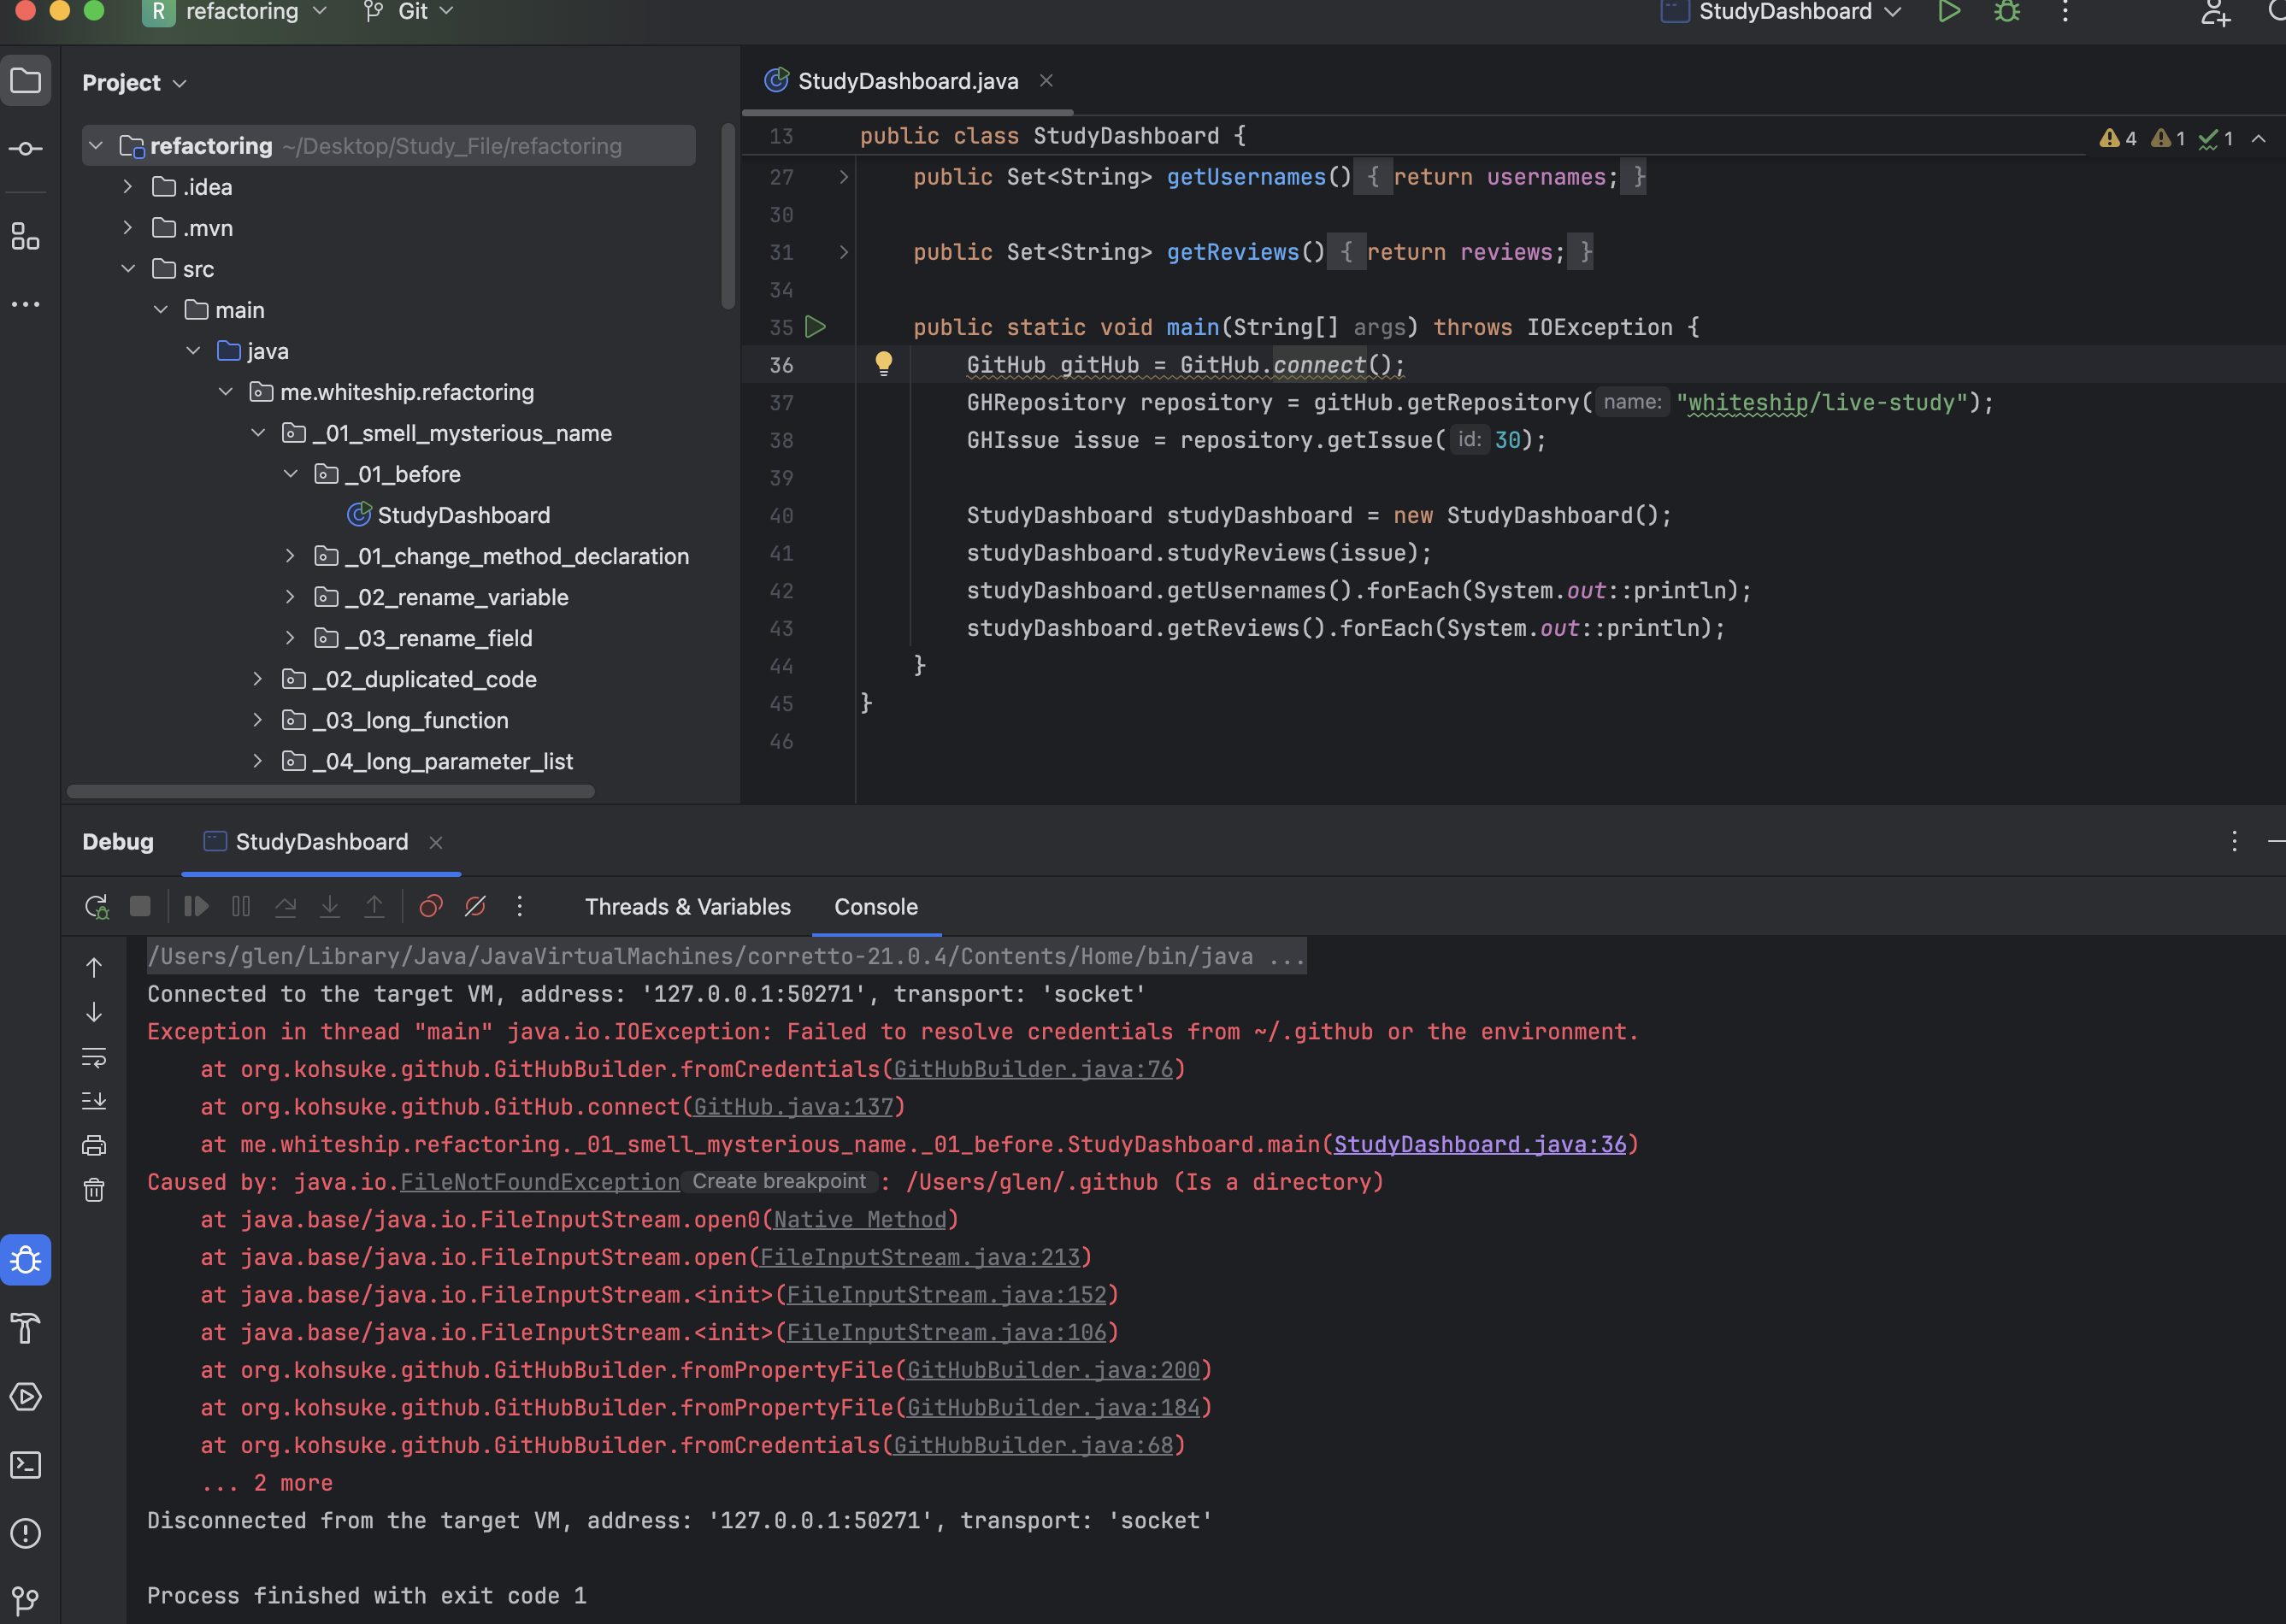This screenshot has width=2286, height=1624.
Task: Open more debug actions next to Mute Breakpoints
Action: tap(519, 906)
